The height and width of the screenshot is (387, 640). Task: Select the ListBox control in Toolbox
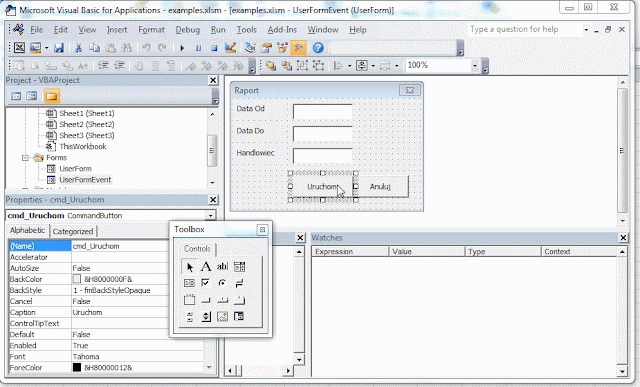189,282
